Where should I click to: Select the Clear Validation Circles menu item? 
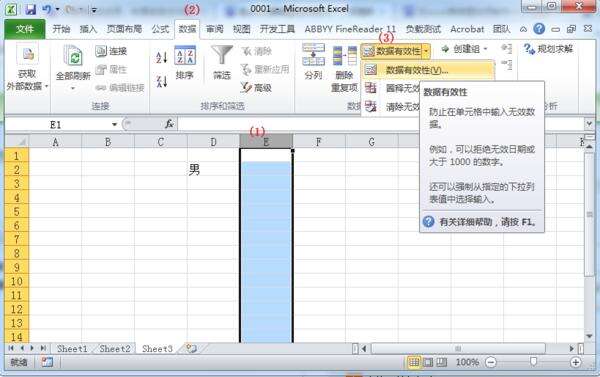click(391, 107)
